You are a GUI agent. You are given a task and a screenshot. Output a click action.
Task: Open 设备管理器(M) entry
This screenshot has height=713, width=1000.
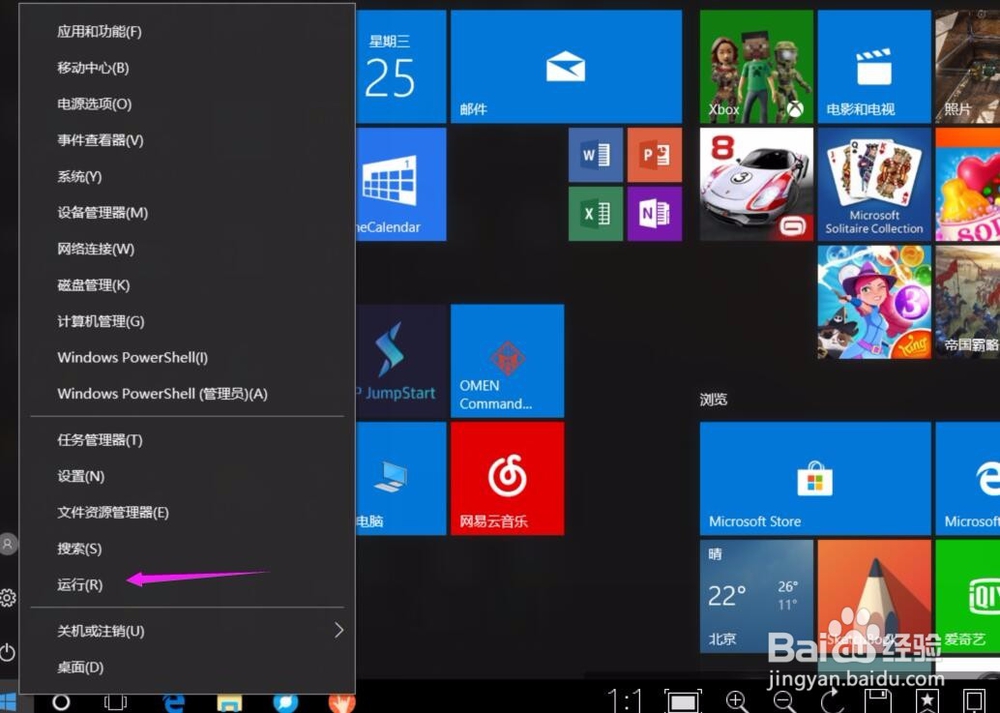point(187,212)
